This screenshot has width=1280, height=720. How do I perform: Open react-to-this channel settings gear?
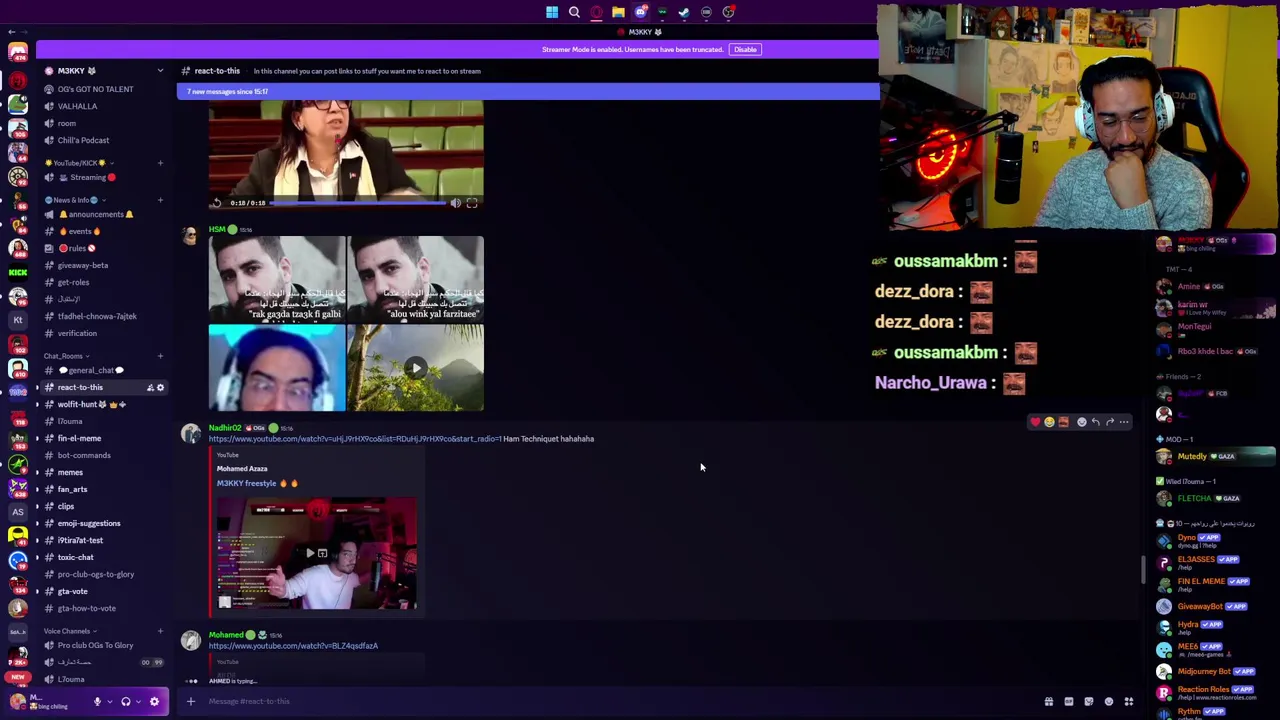tap(160, 388)
